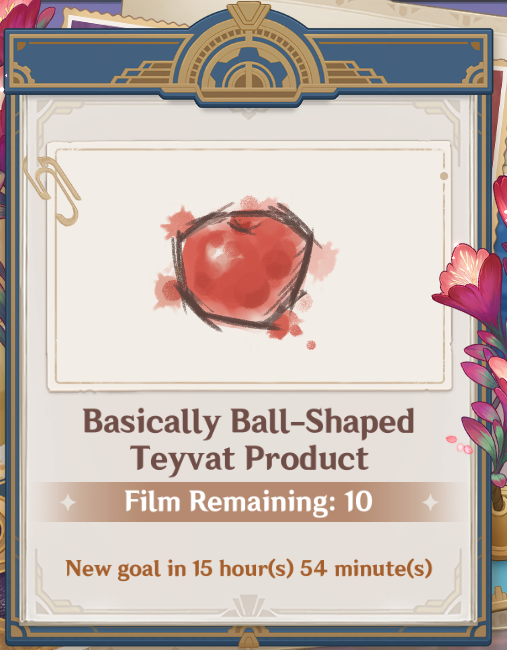Click the floating pink petals near the flower
This screenshot has height=650, width=507.
coord(459,444)
